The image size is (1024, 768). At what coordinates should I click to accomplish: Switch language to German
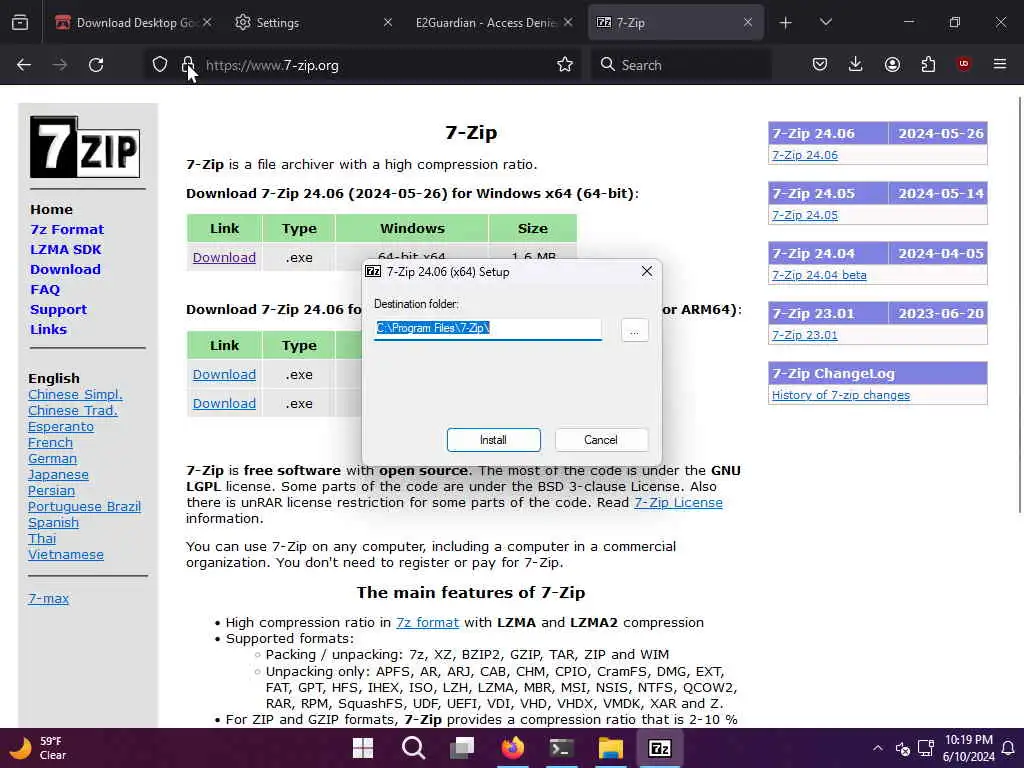52,458
